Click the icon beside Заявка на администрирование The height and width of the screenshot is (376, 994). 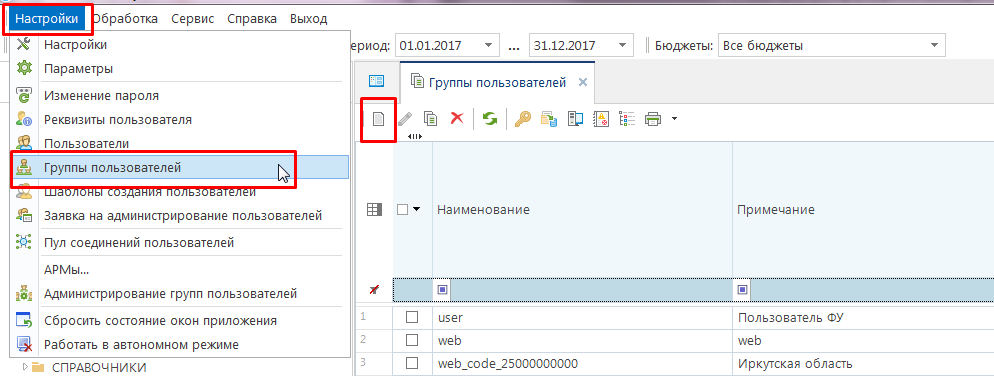(x=23, y=216)
